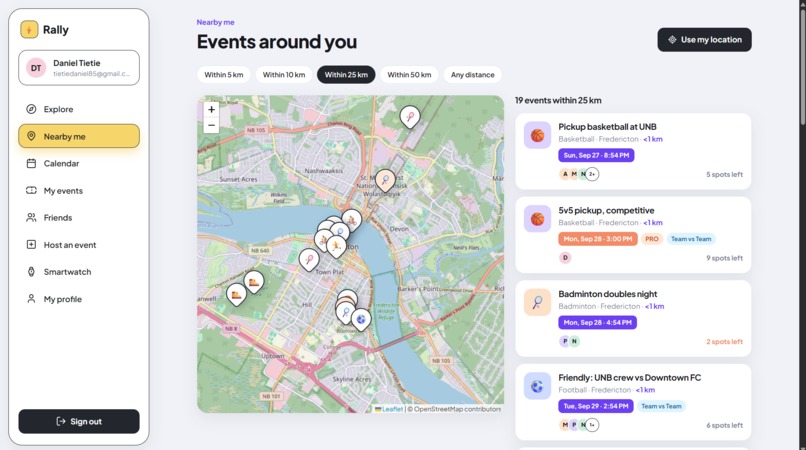Image resolution: width=806 pixels, height=450 pixels.
Task: Click the My events ticket icon
Action: click(x=31, y=190)
